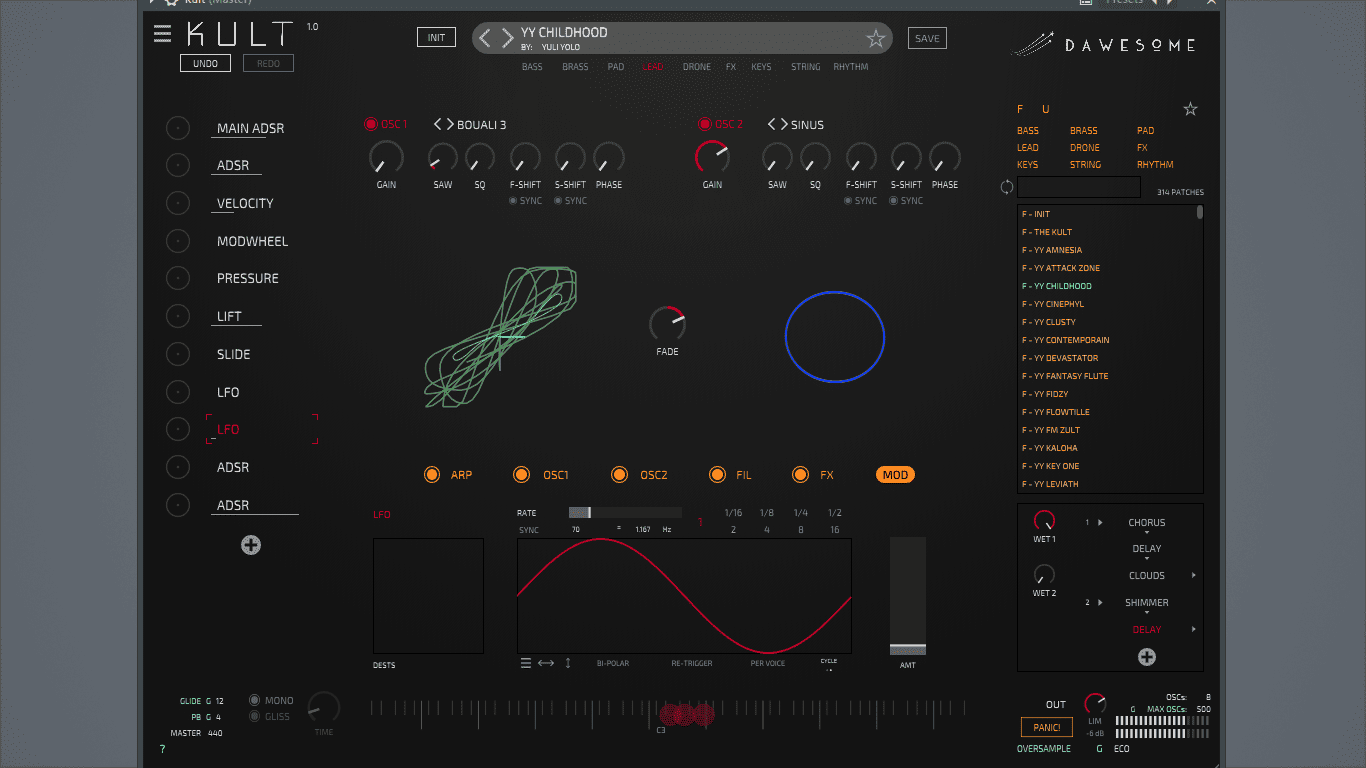
Task: Open the LFO shape list menu icon
Action: pyautogui.click(x=526, y=663)
